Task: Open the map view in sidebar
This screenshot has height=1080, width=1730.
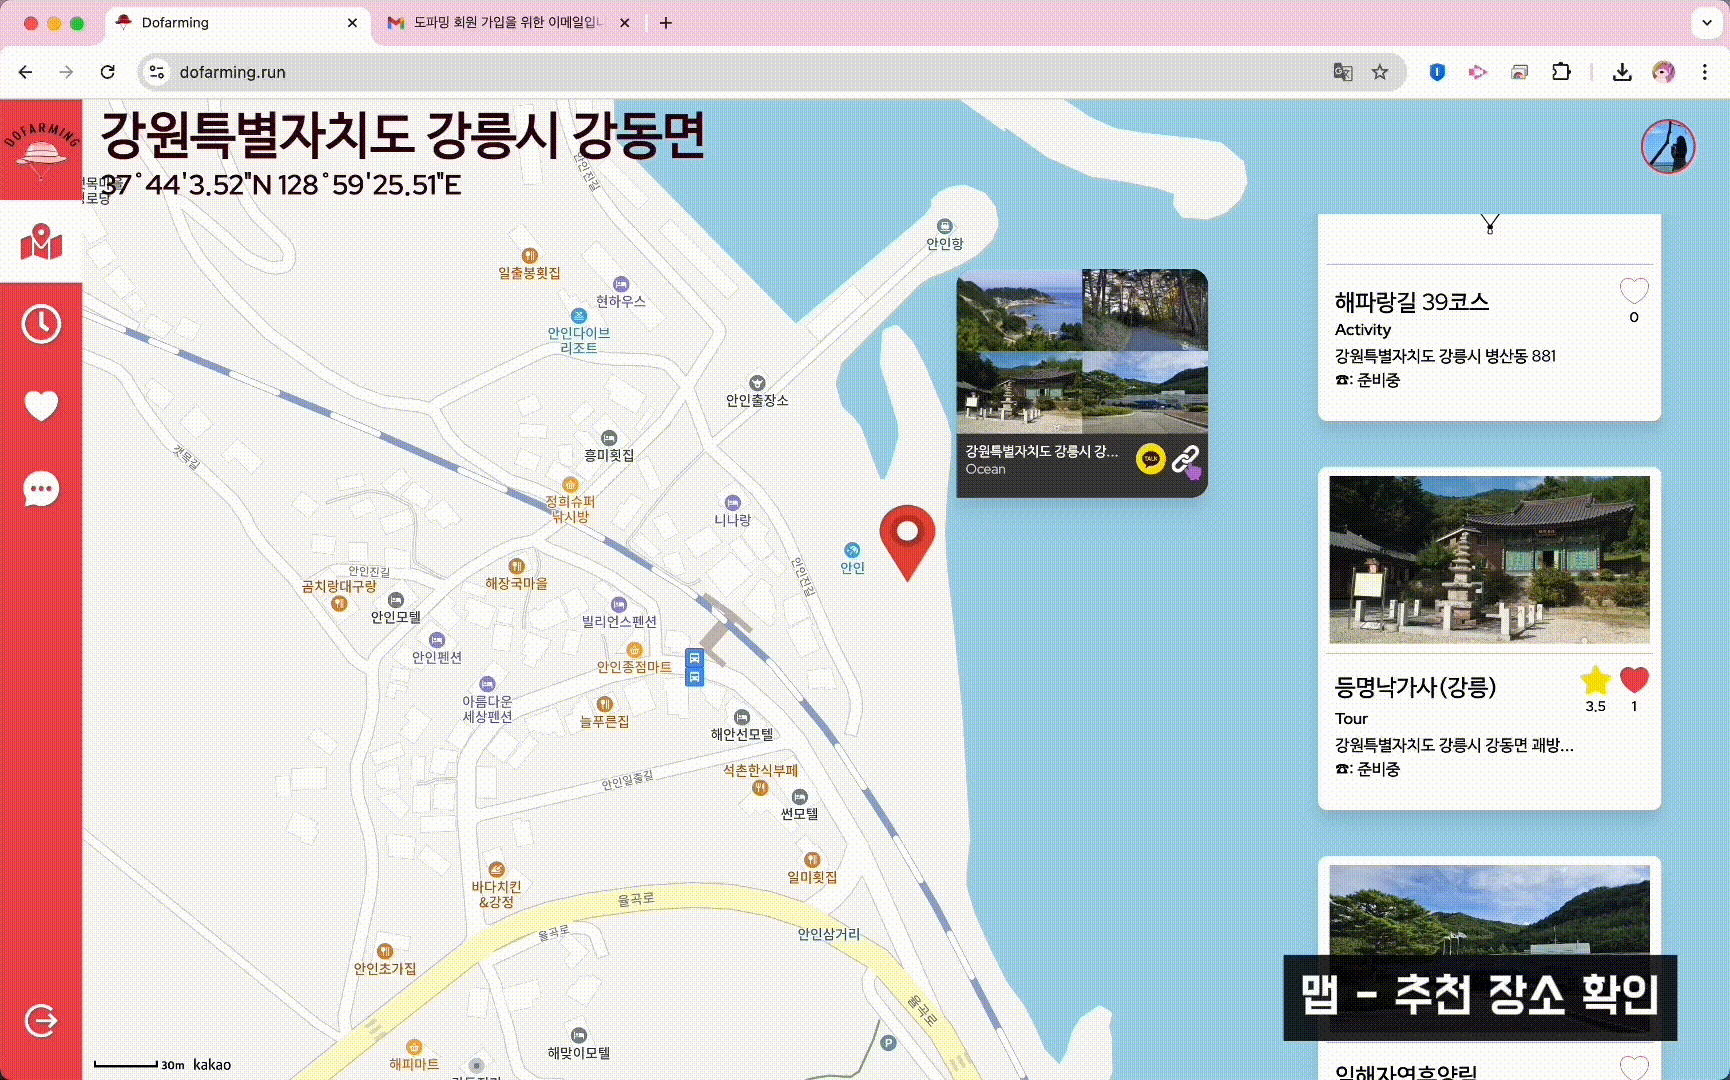Action: coord(41,242)
